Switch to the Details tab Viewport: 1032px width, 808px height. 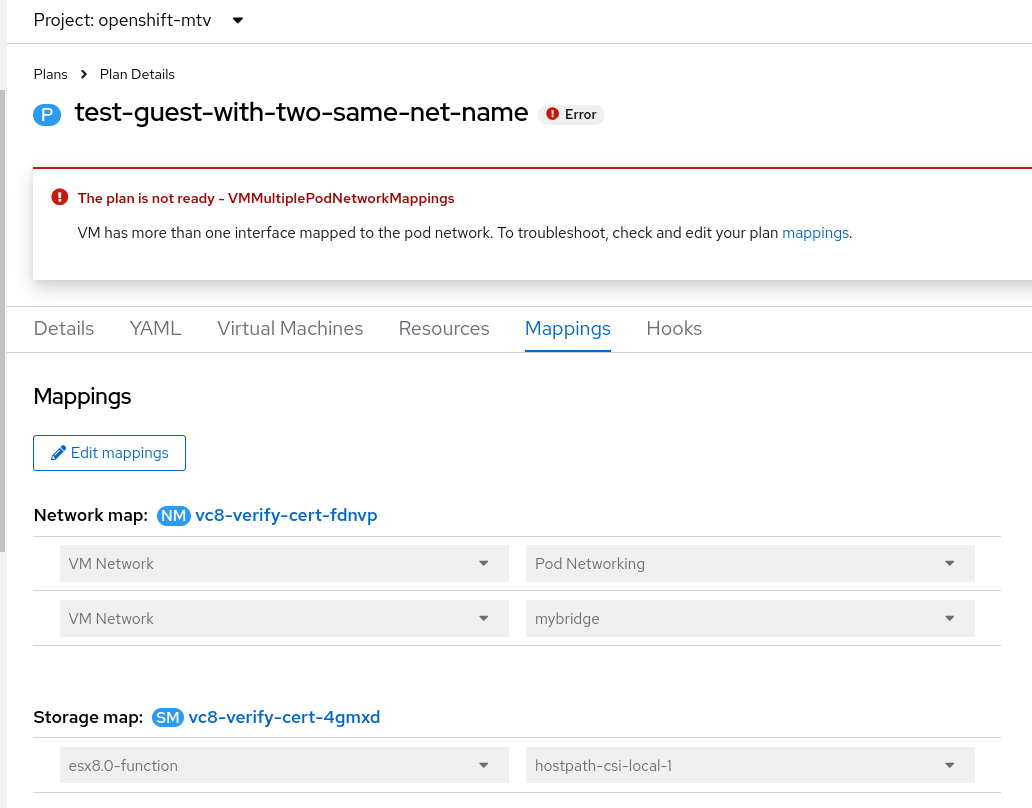pyautogui.click(x=64, y=328)
